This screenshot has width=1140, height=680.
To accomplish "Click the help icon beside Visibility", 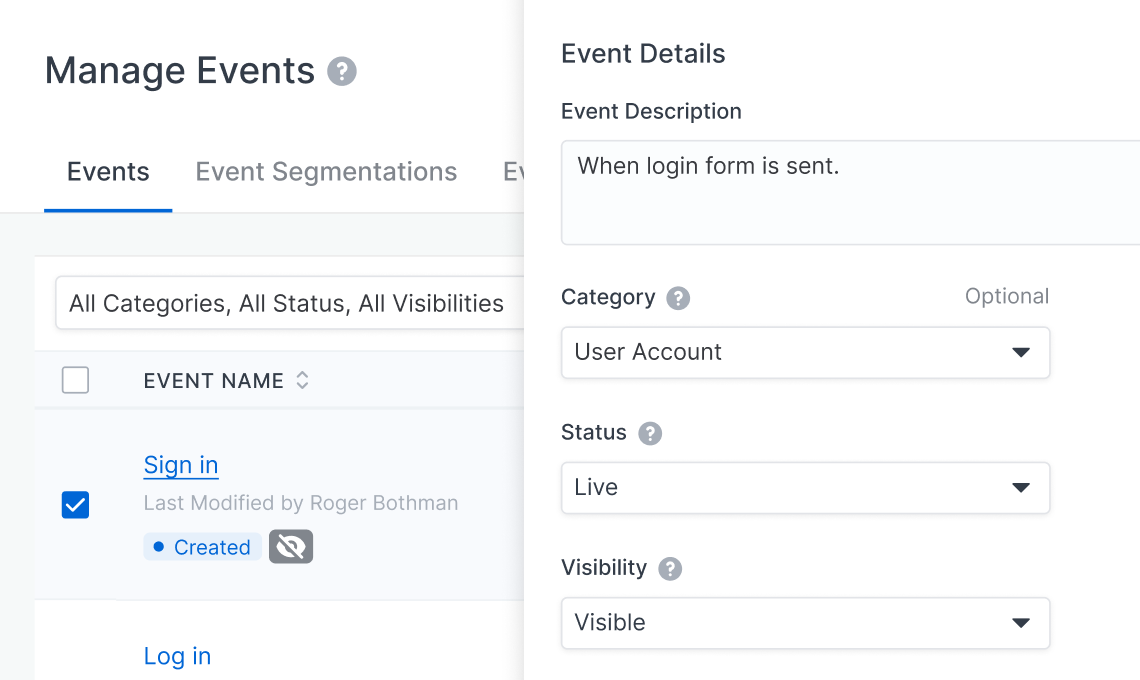I will pos(670,568).
